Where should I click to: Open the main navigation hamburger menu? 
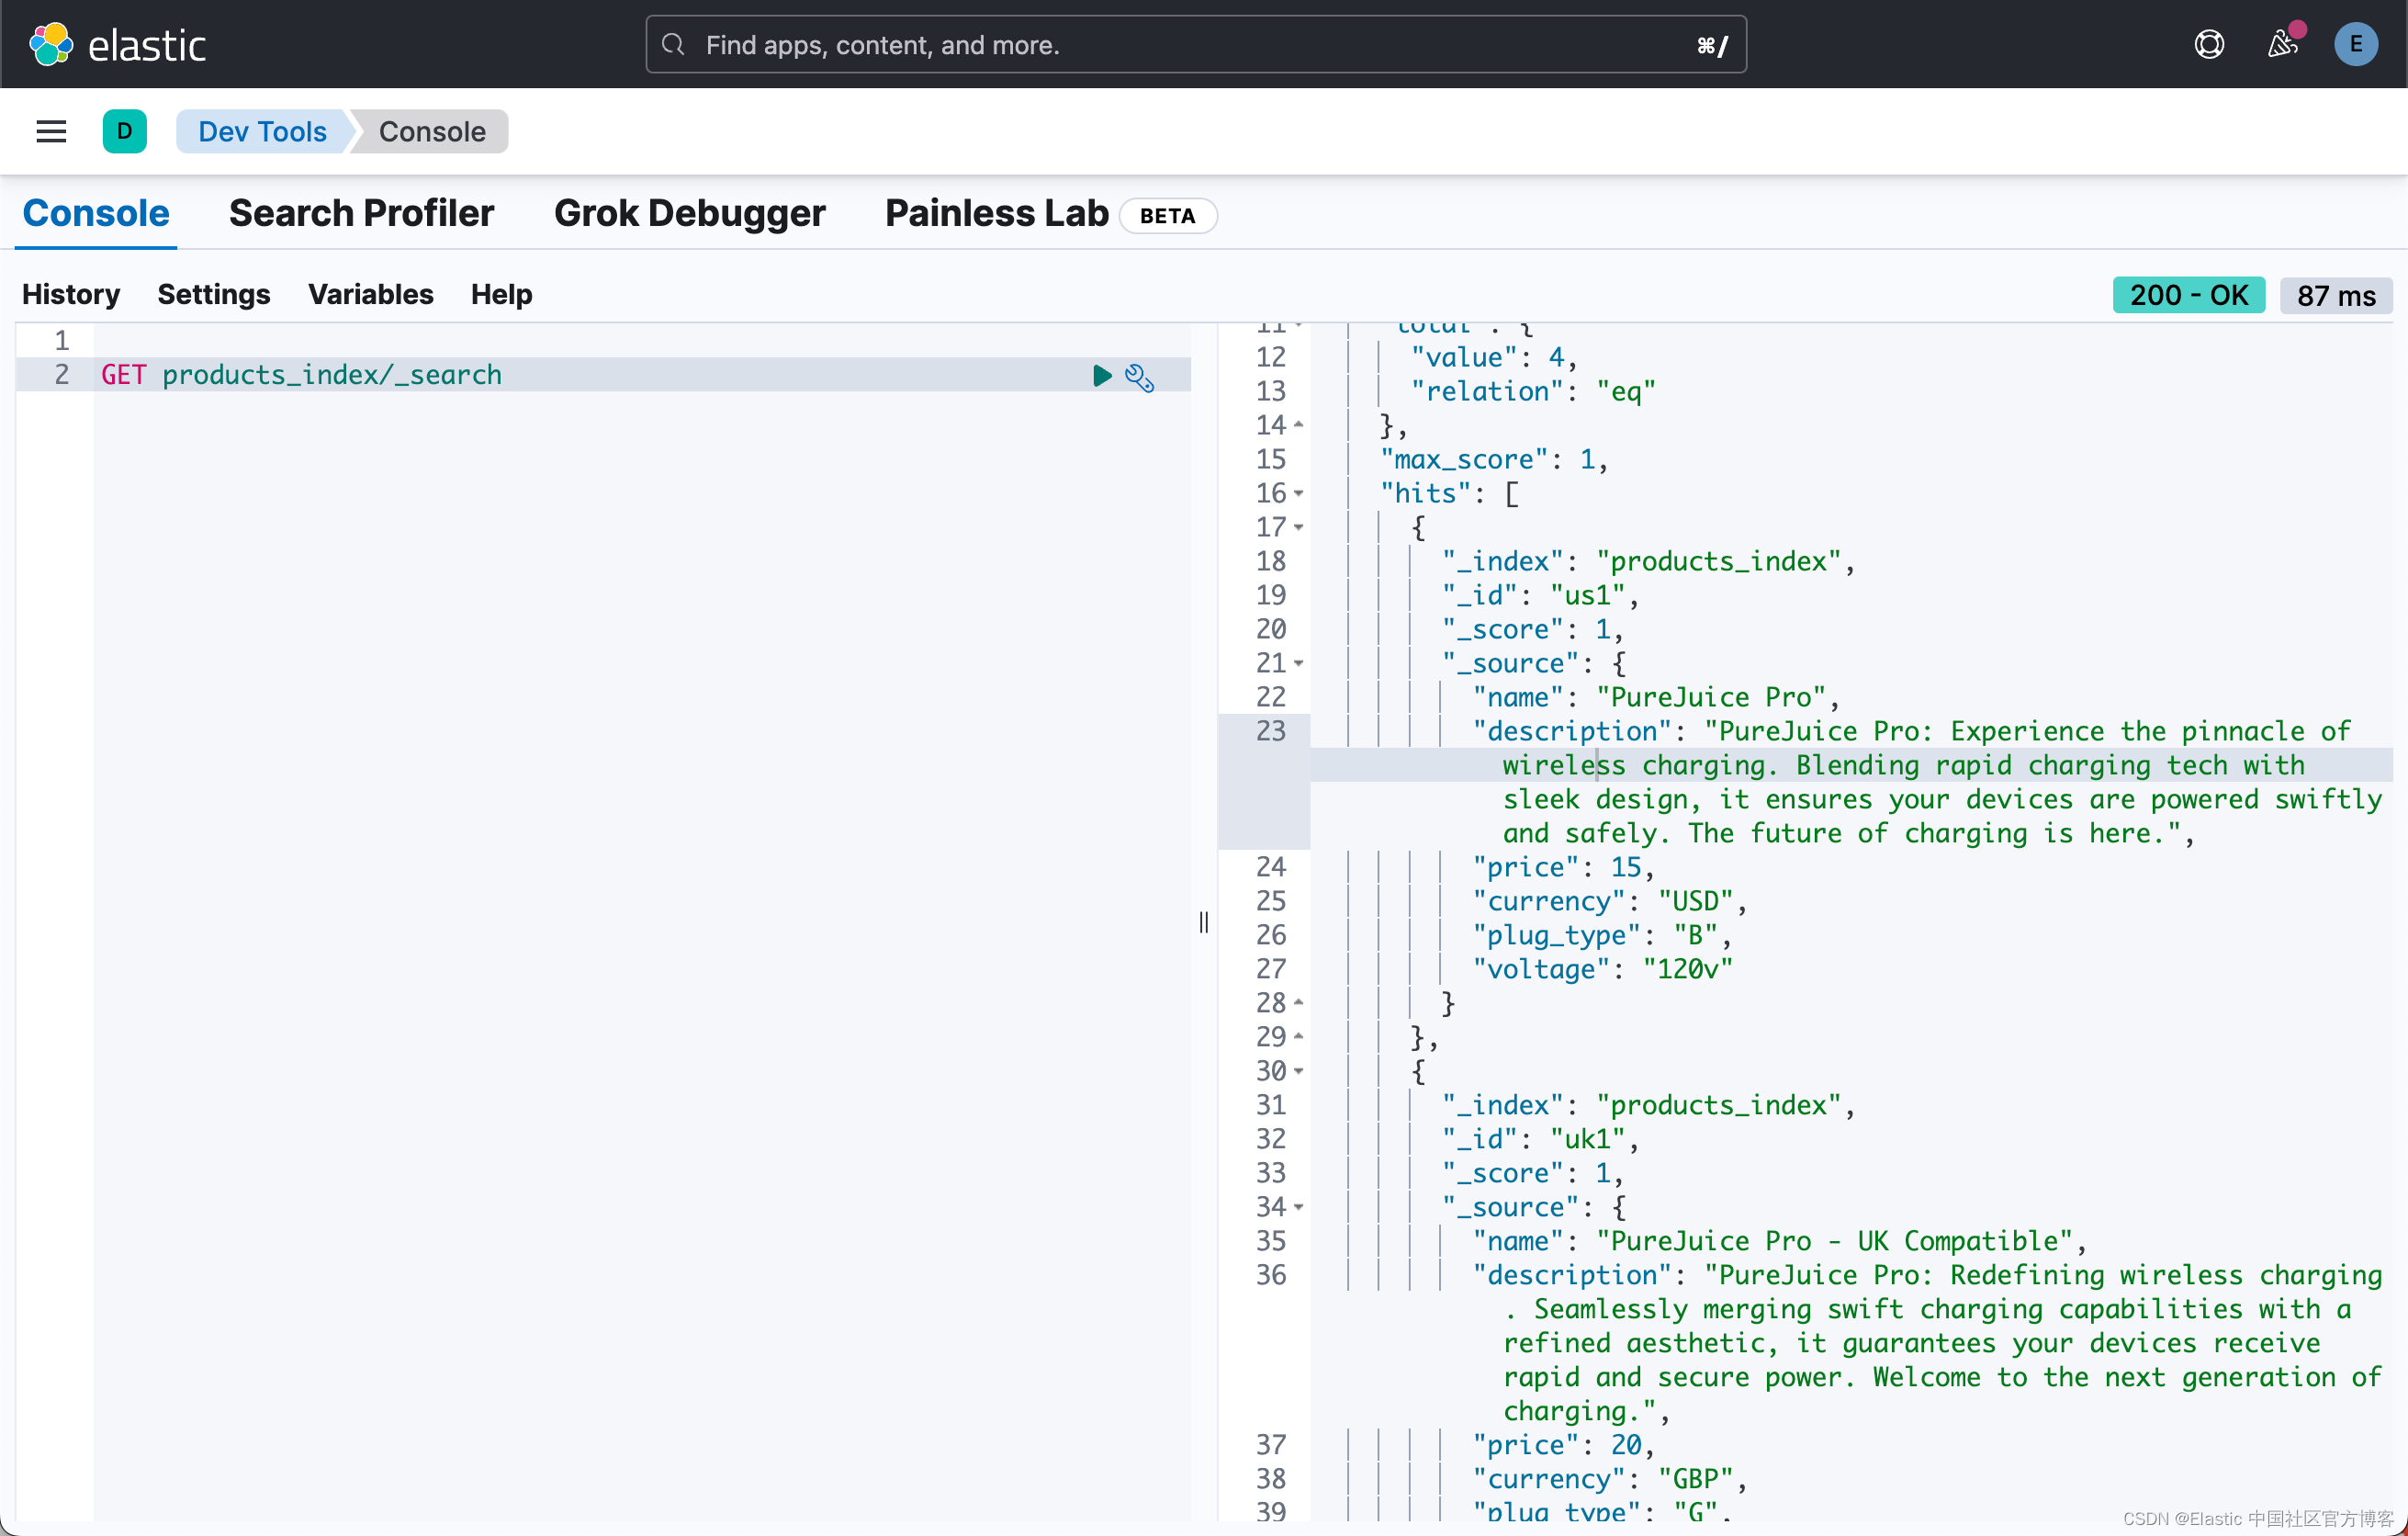click(50, 131)
